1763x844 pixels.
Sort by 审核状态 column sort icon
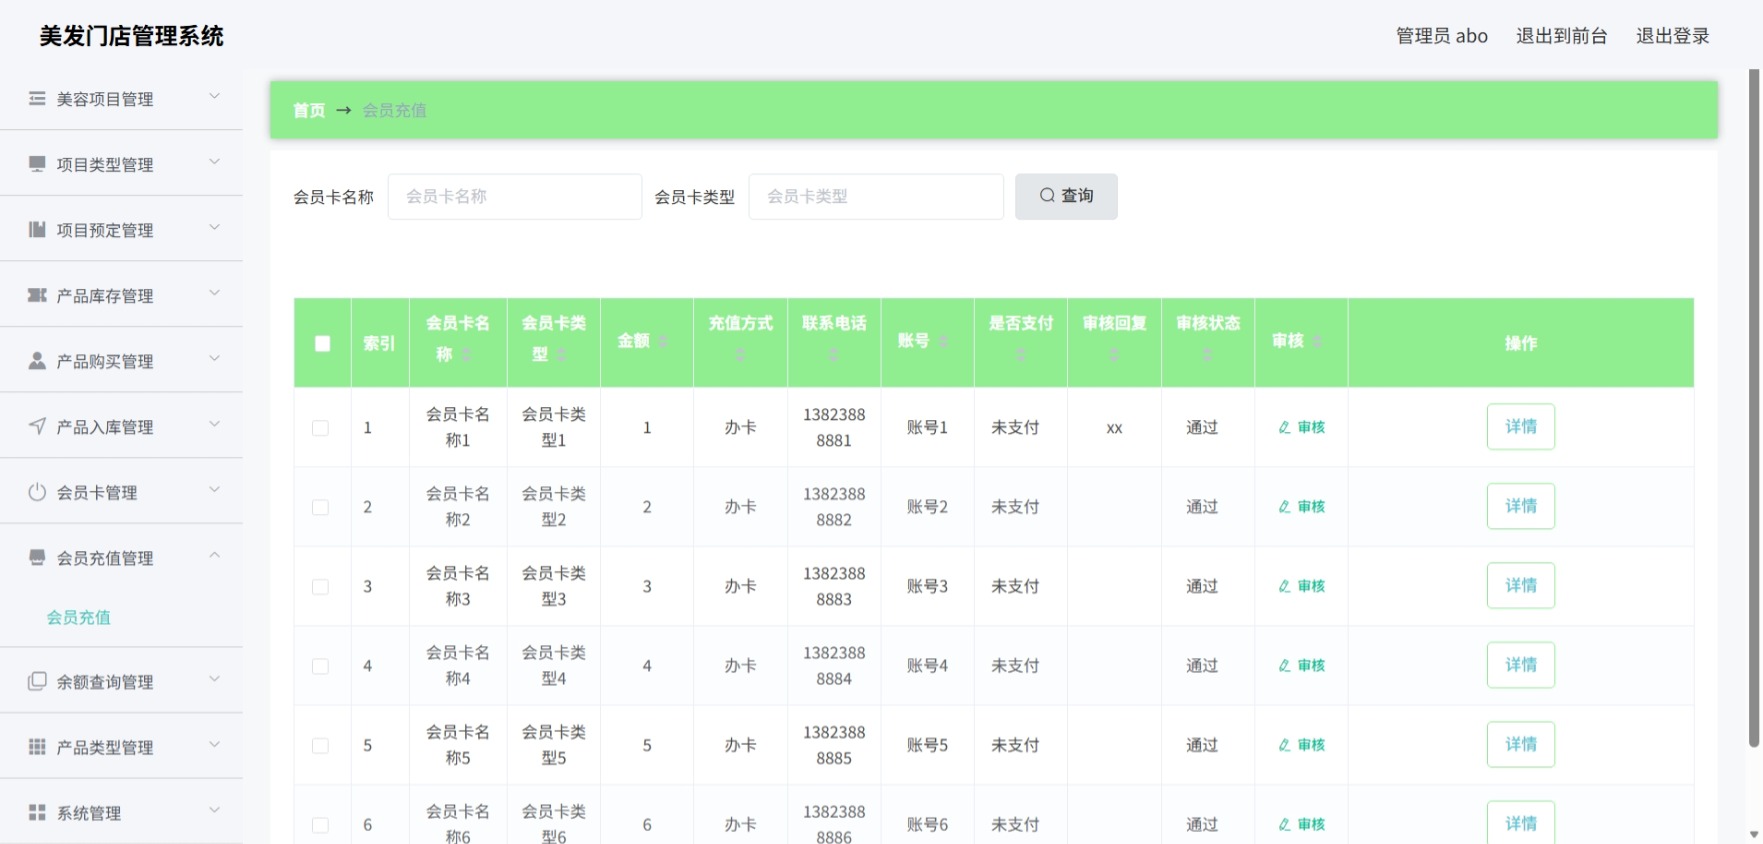pyautogui.click(x=1208, y=355)
